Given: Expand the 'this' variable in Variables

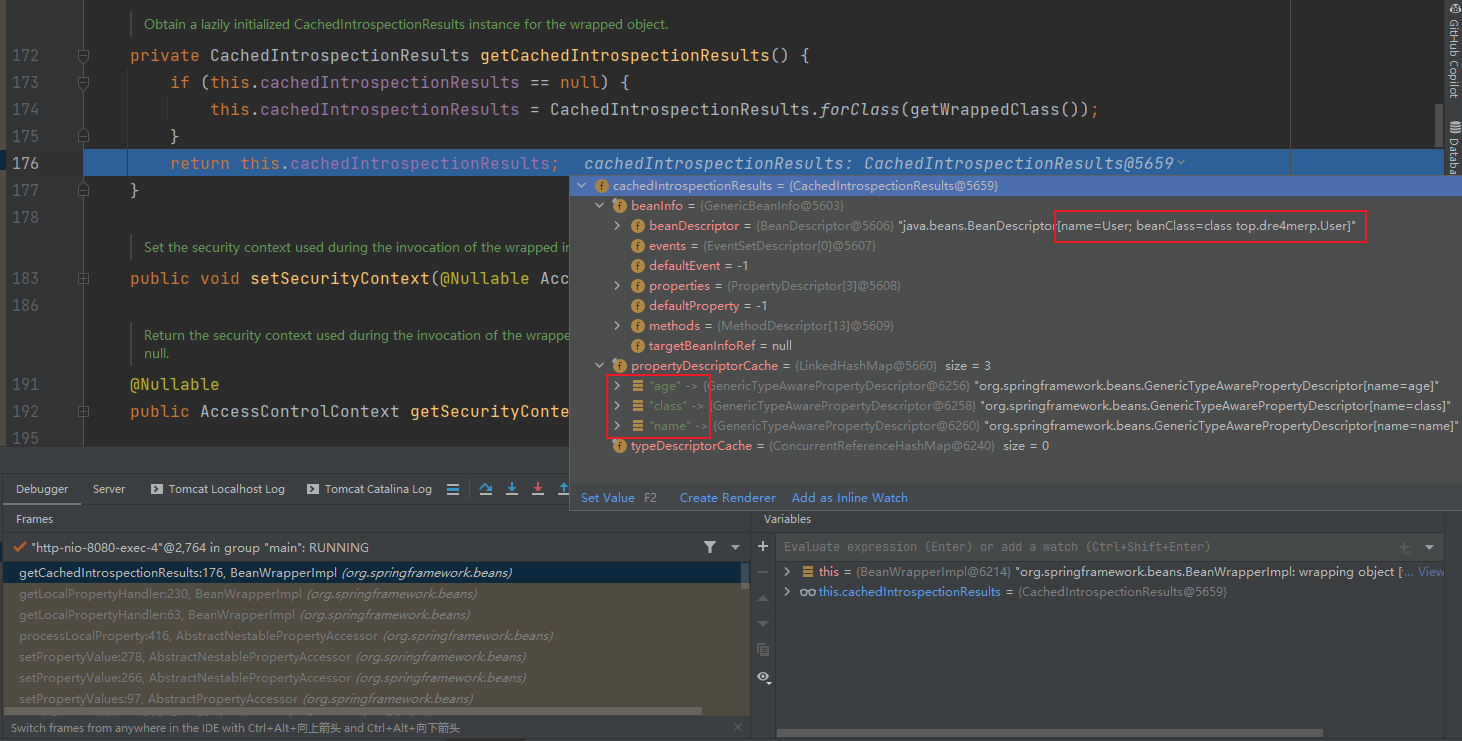Looking at the screenshot, I should point(788,572).
